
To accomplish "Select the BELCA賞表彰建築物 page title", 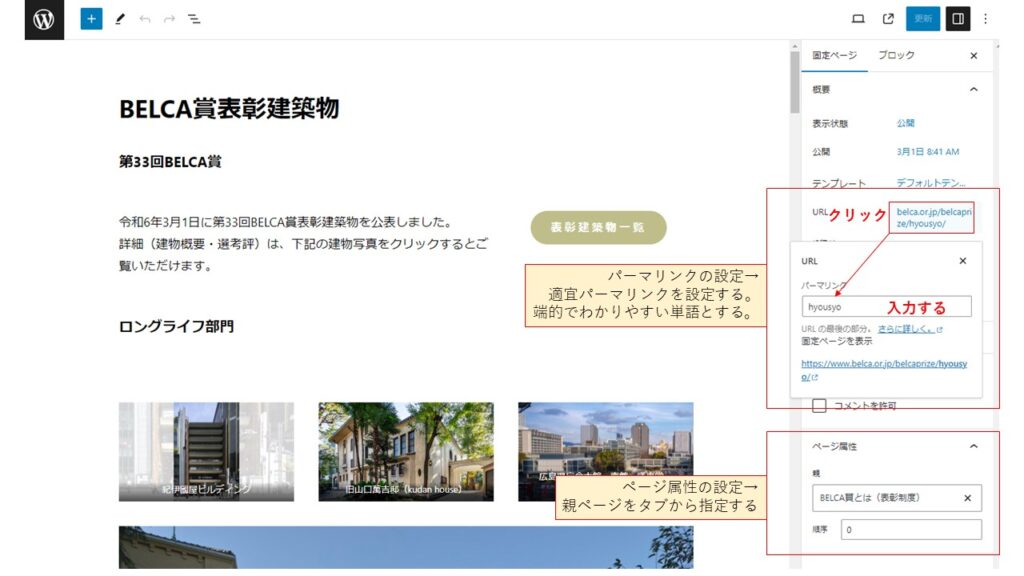I will coord(229,108).
